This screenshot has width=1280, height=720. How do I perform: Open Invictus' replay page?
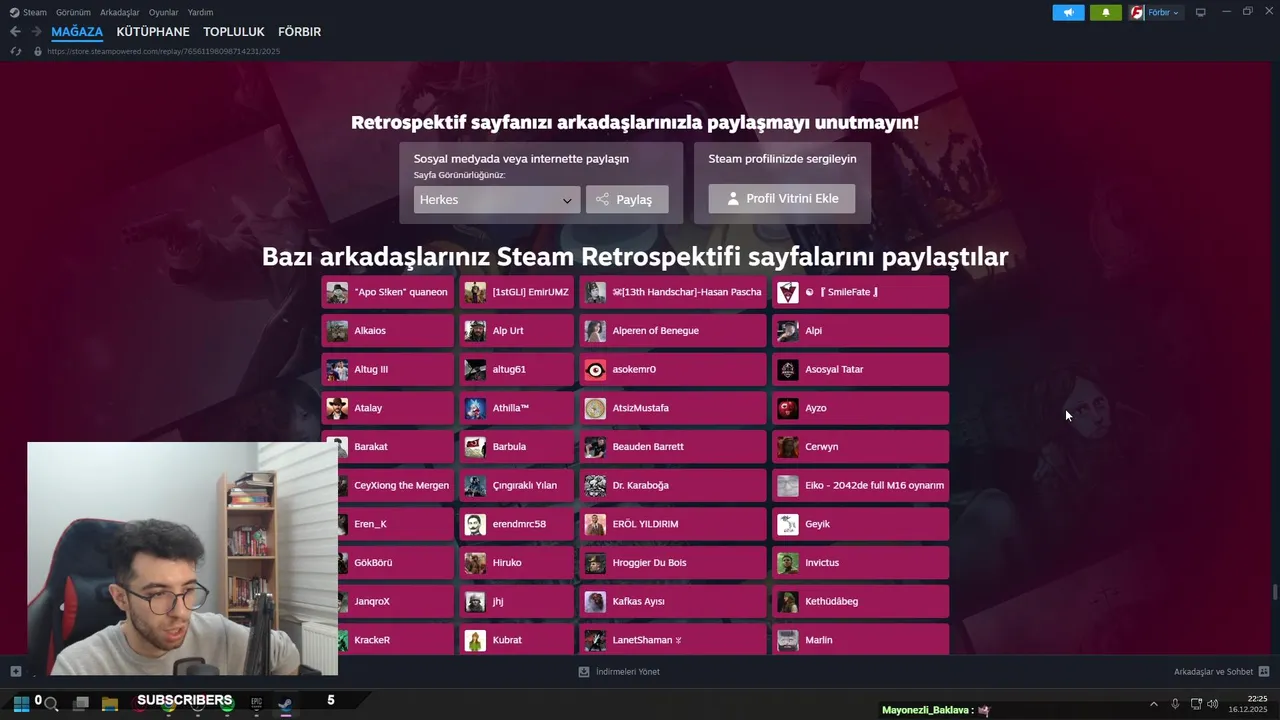tap(860, 563)
